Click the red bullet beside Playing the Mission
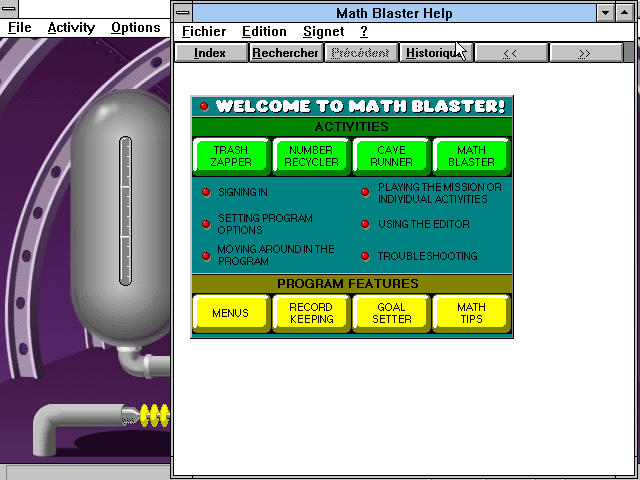The width and height of the screenshot is (640, 480). [x=365, y=192]
